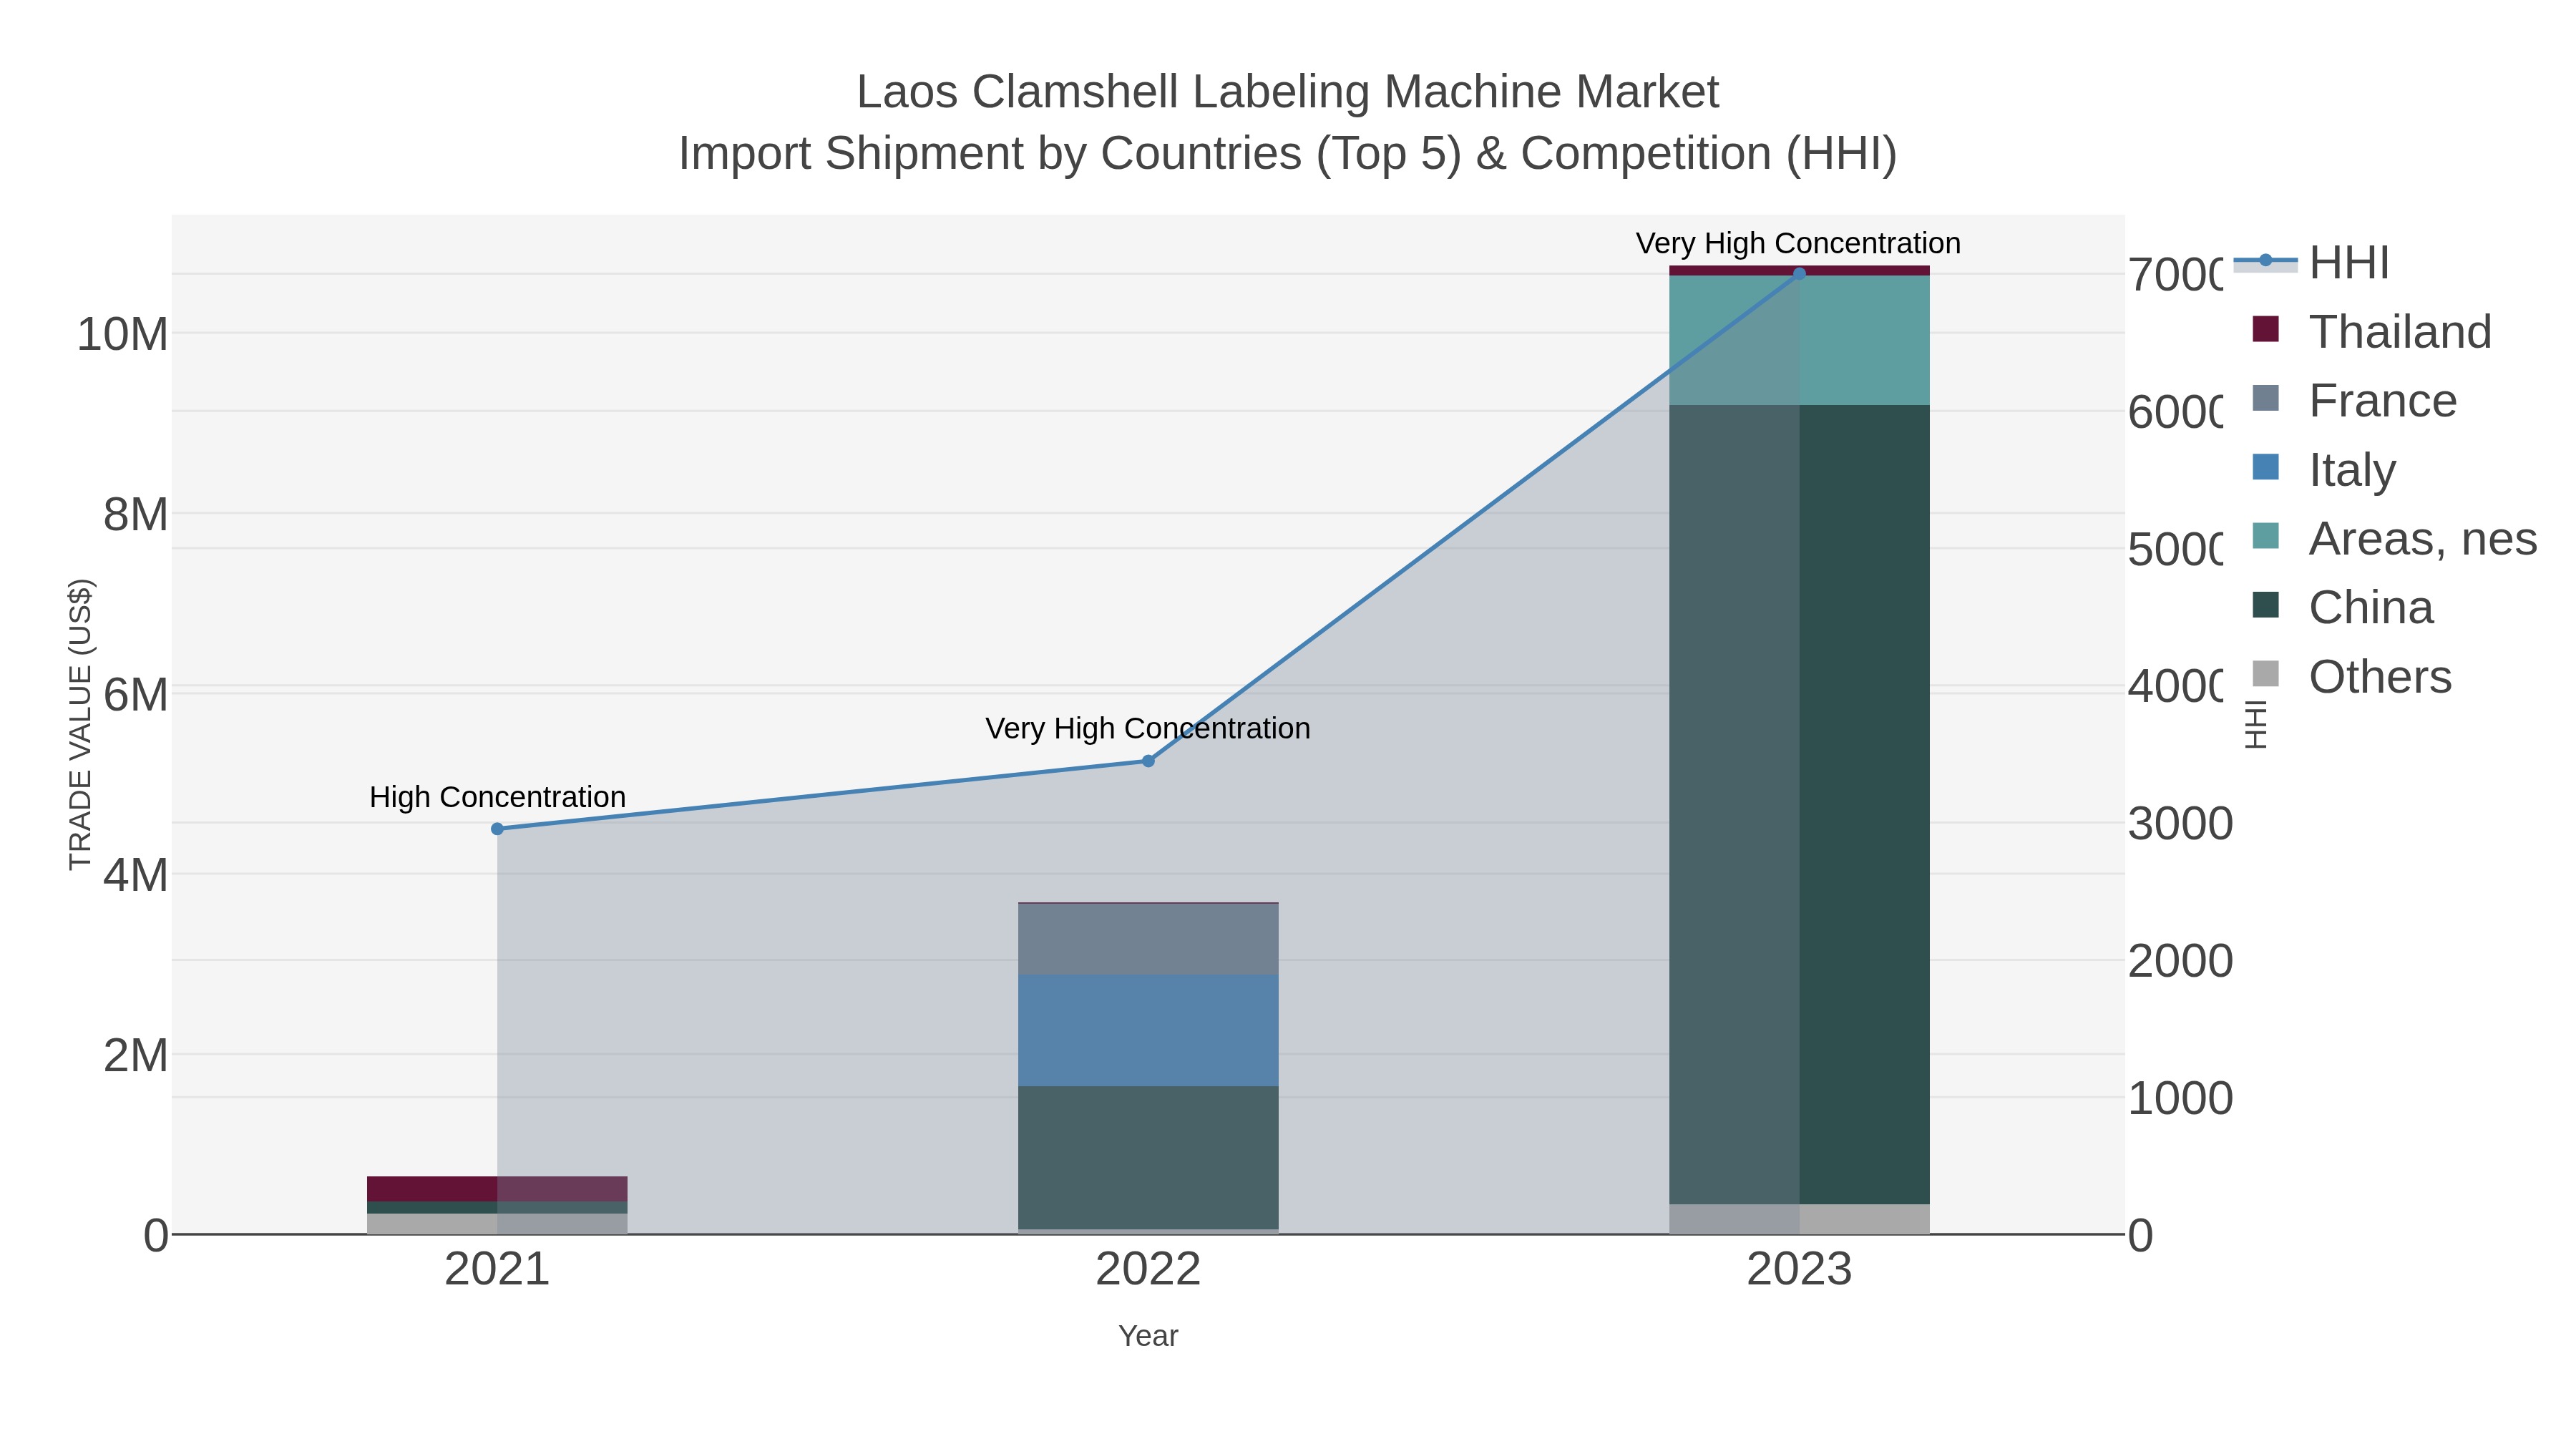The width and height of the screenshot is (2576, 1449).
Task: Click the 'Year' x-axis title
Action: click(x=1148, y=1336)
